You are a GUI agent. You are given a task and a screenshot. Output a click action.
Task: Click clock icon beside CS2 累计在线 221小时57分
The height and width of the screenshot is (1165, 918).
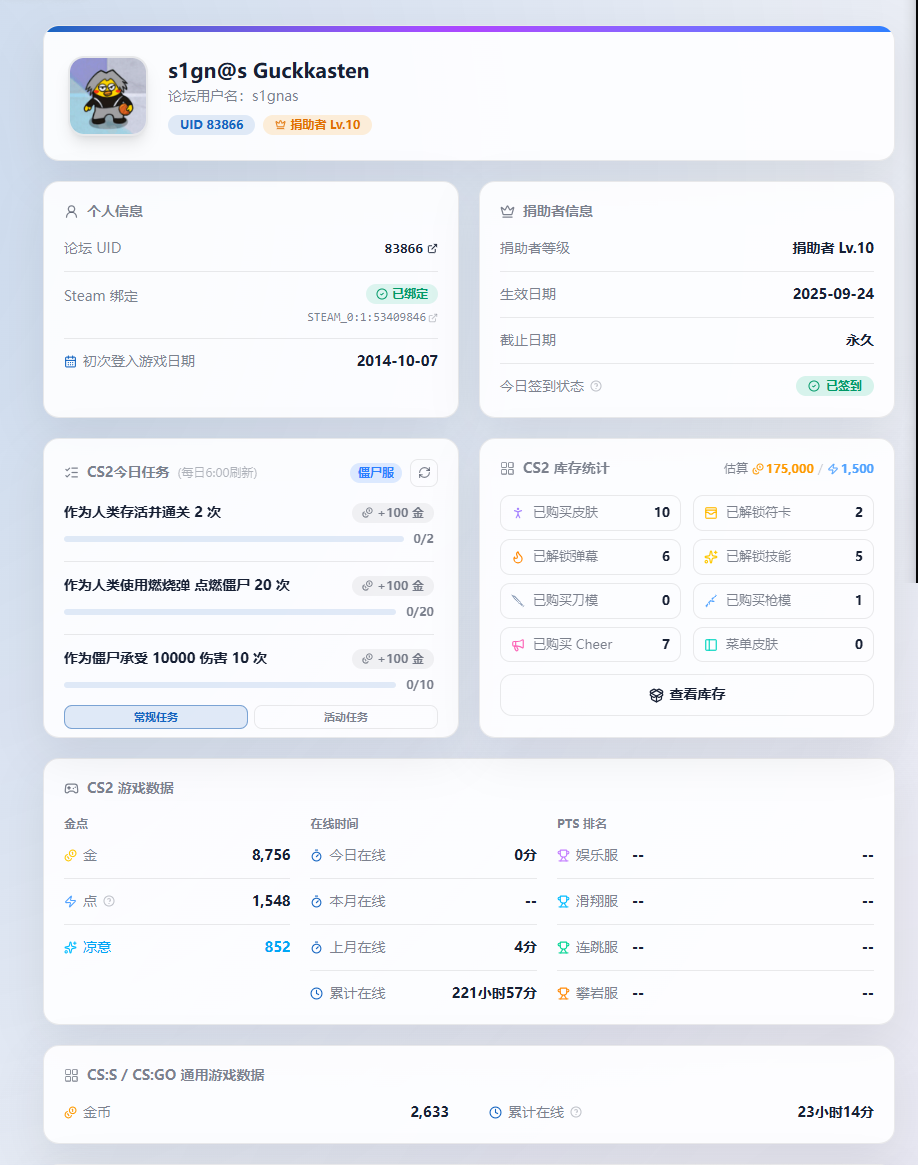316,993
